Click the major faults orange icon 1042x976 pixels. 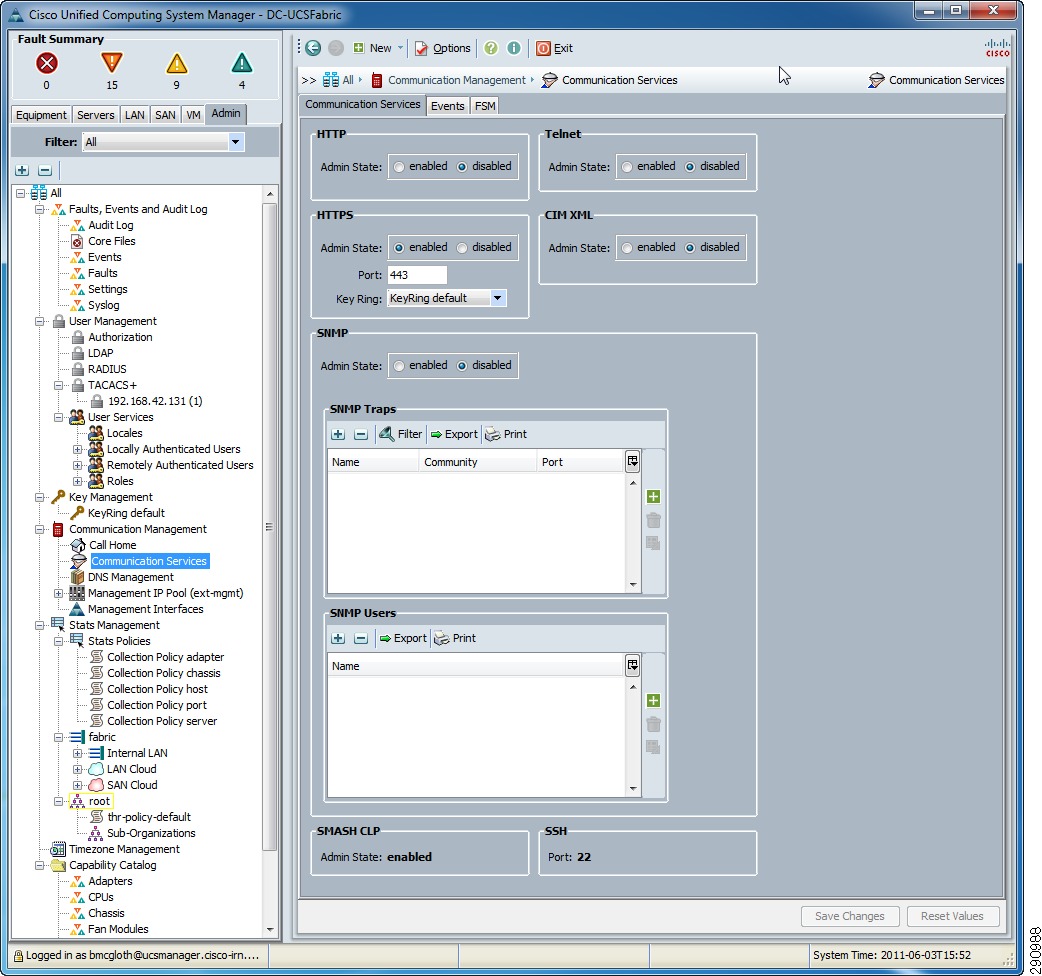[x=112, y=63]
